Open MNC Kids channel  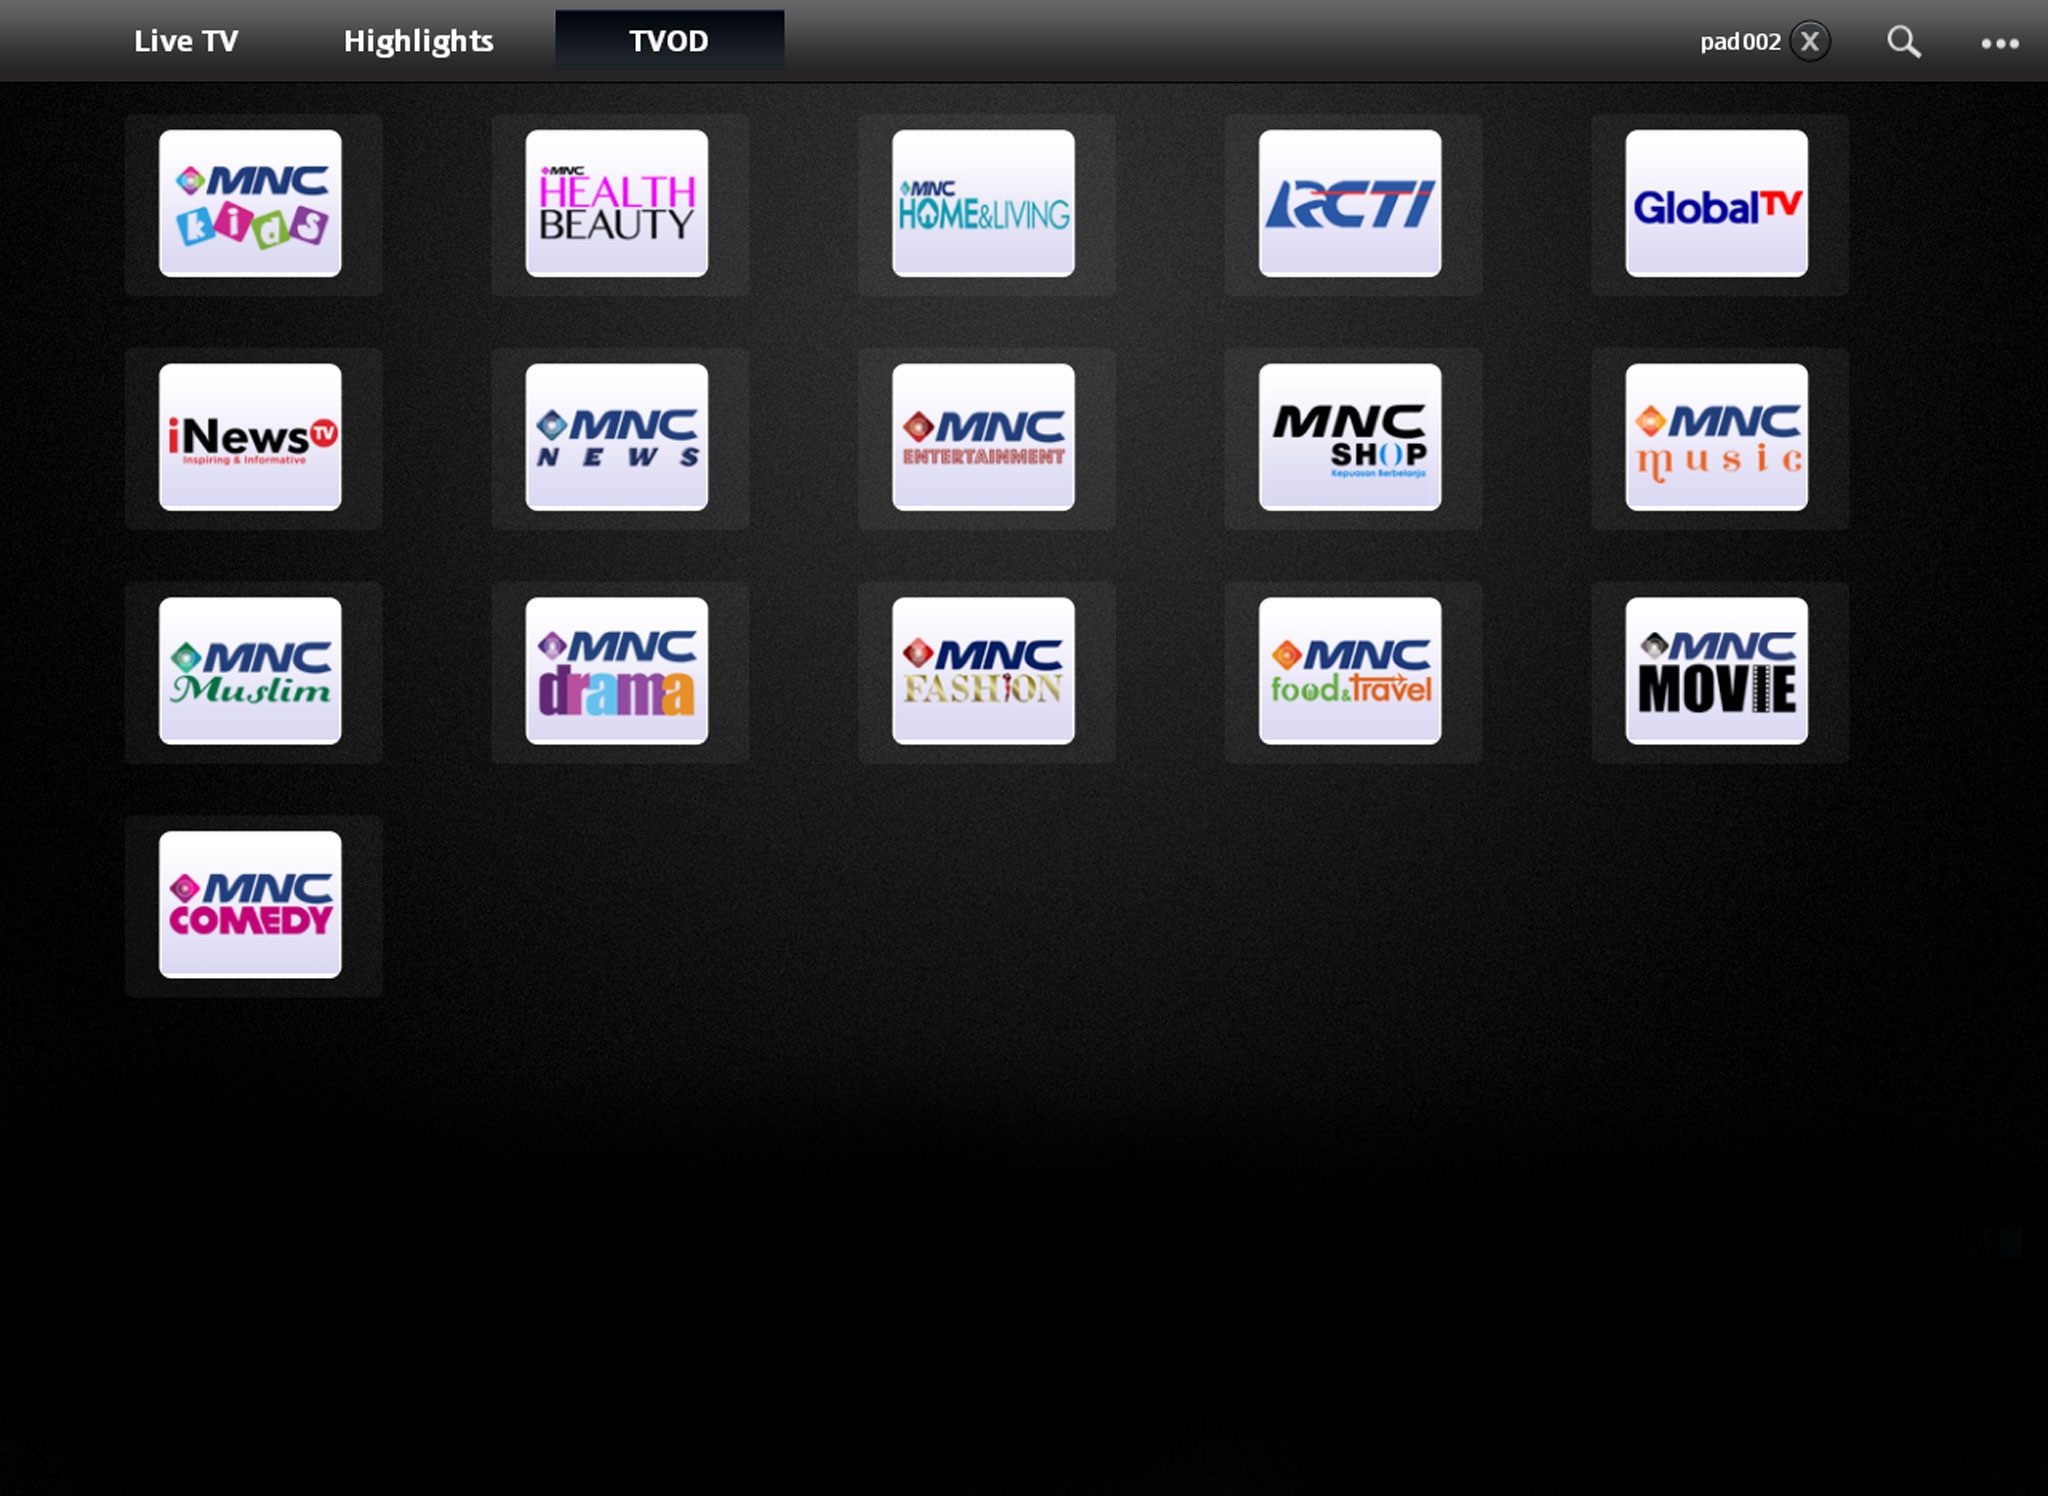coord(251,203)
